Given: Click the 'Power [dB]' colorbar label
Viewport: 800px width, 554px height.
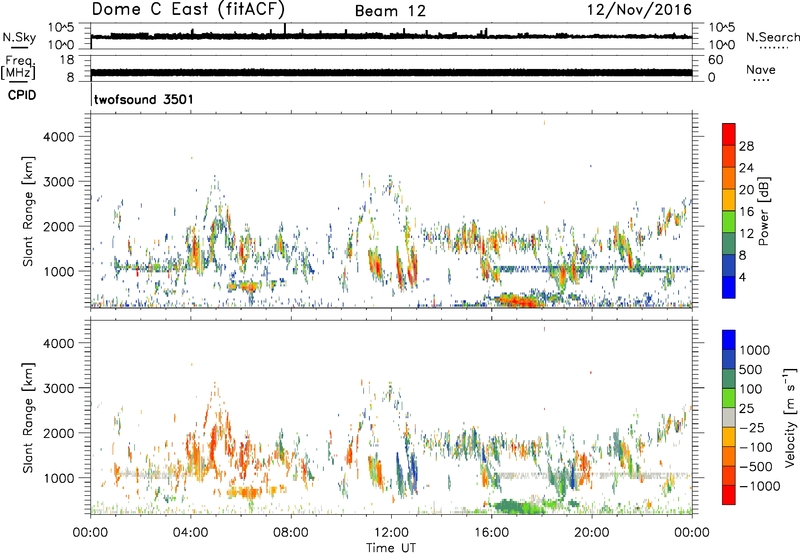Looking at the screenshot, I should coord(763,211).
